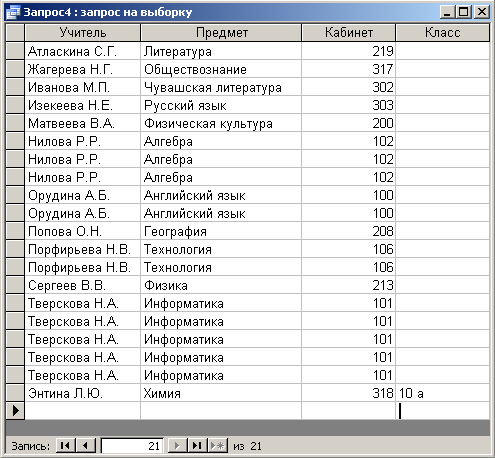495x458 pixels.
Task: Click the Учитель column header
Action: pyautogui.click(x=83, y=33)
